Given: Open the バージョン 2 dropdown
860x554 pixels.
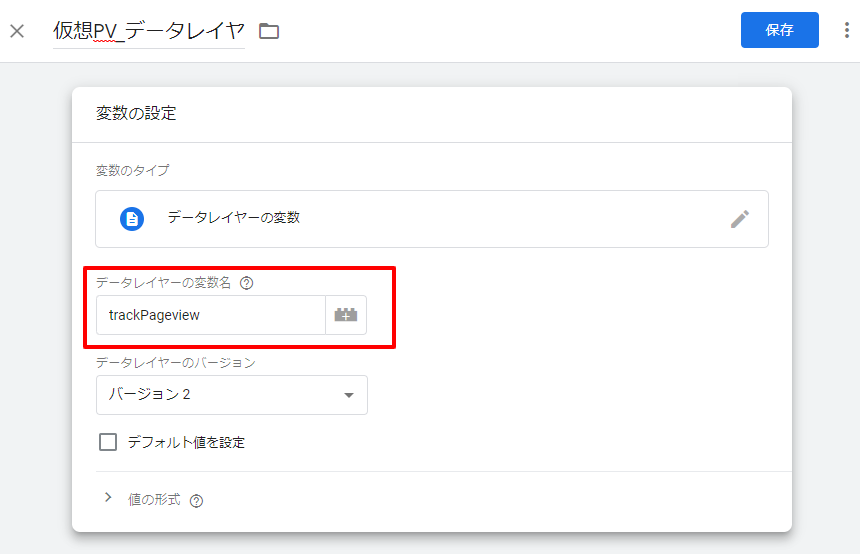Looking at the screenshot, I should (231, 395).
